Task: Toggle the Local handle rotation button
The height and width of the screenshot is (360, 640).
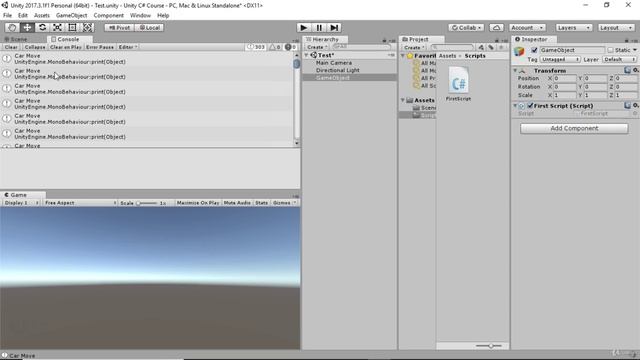Action: (149, 27)
